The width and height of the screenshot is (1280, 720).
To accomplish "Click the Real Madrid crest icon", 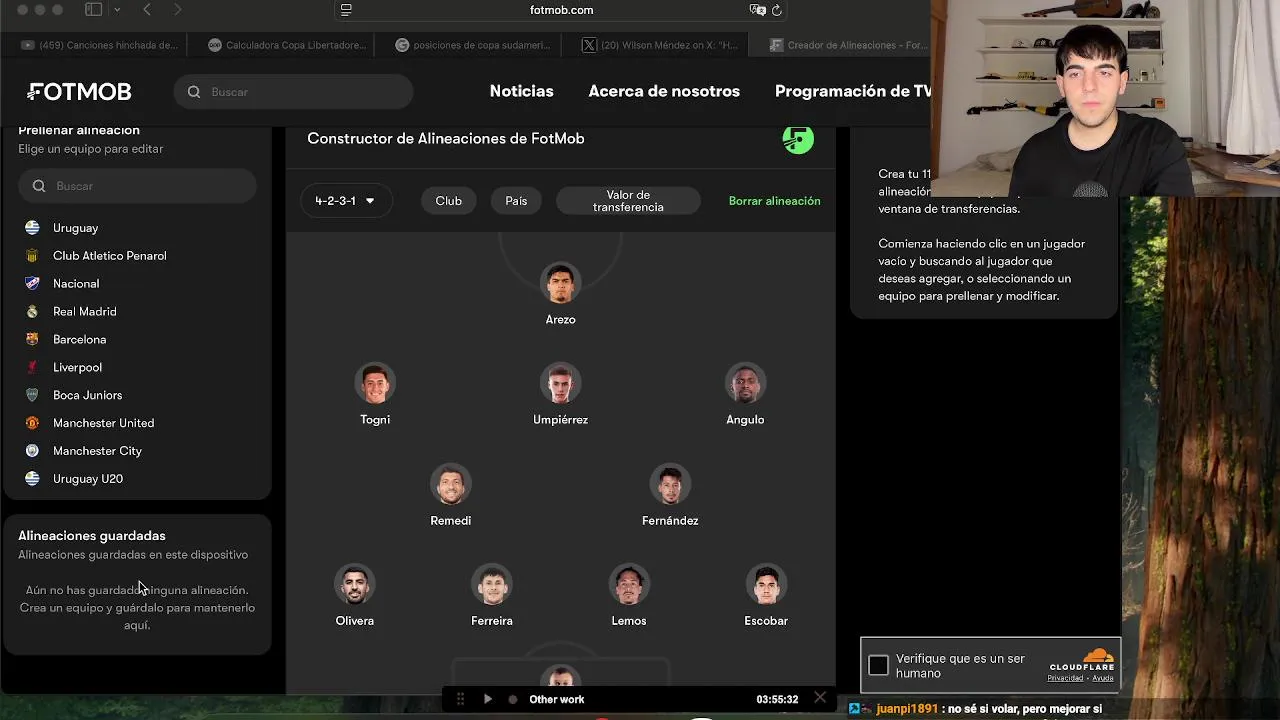I will pyautogui.click(x=32, y=312).
